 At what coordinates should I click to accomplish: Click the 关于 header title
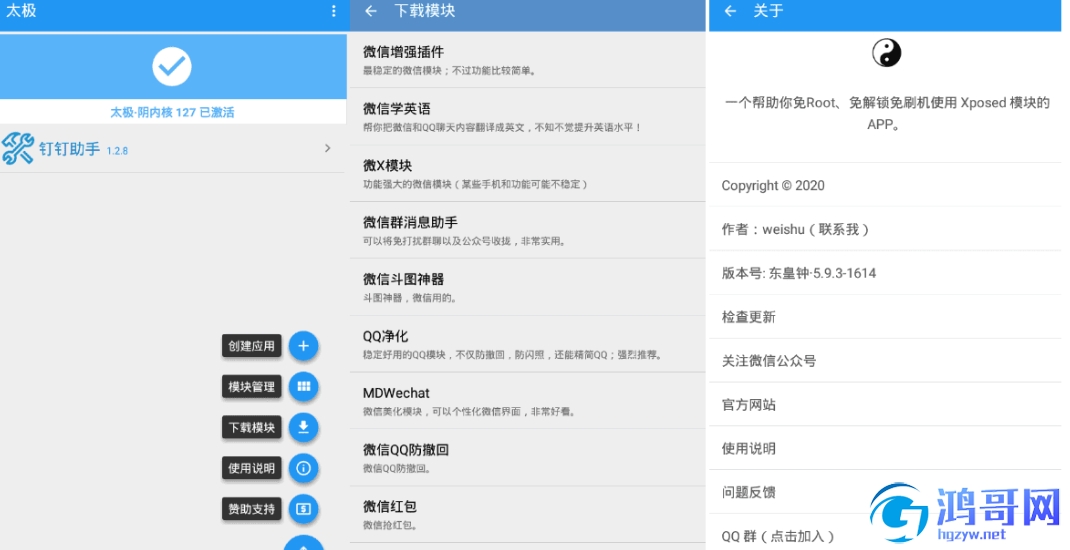pyautogui.click(x=768, y=11)
